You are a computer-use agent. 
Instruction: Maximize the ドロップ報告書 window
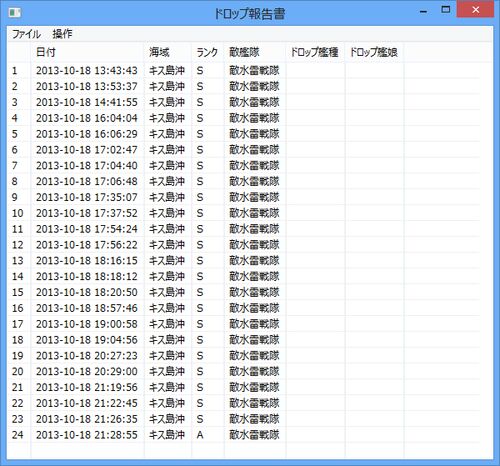pos(446,10)
